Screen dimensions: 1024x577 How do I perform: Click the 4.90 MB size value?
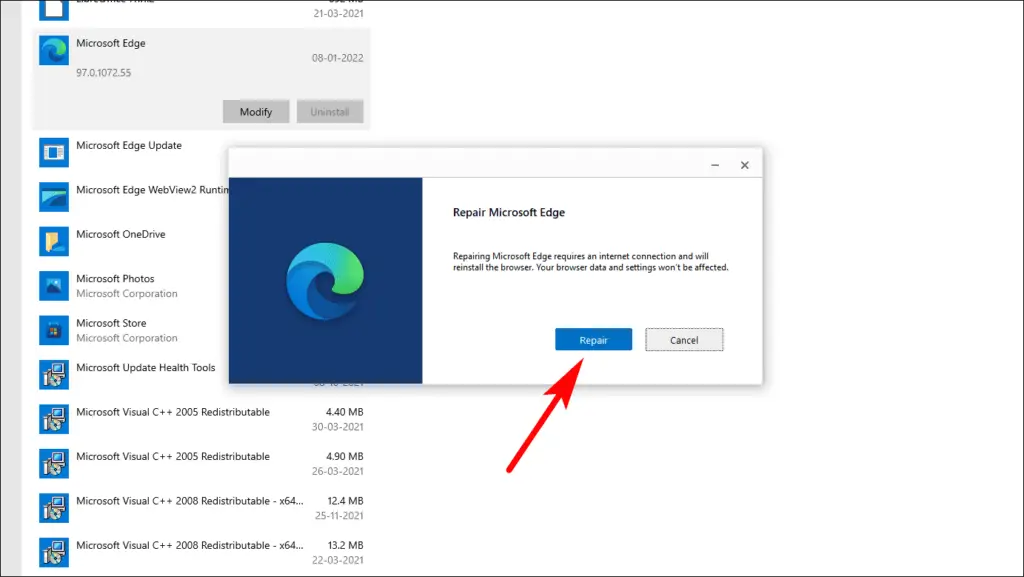(345, 456)
